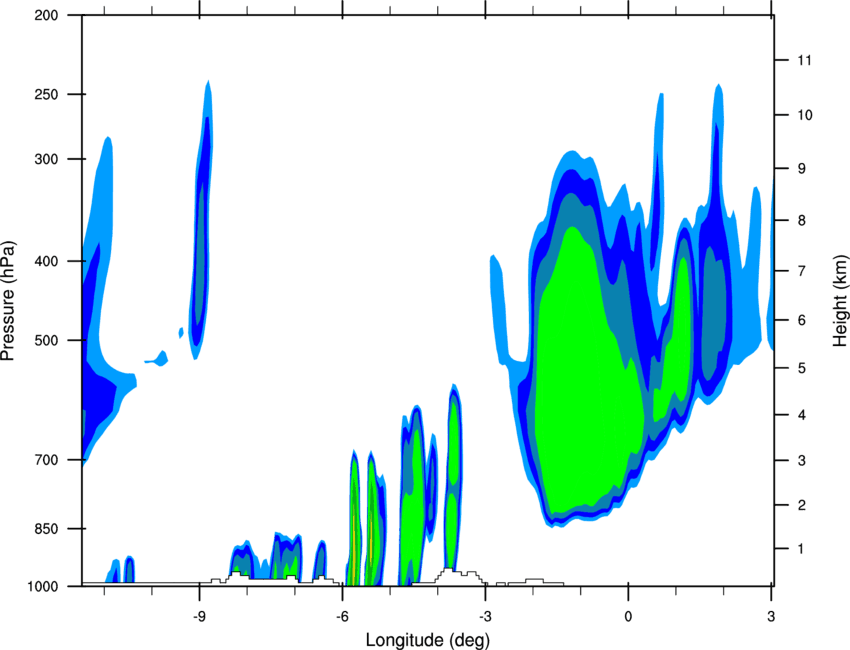Click the -6 longitude tick label
850x650 pixels.
click(342, 616)
